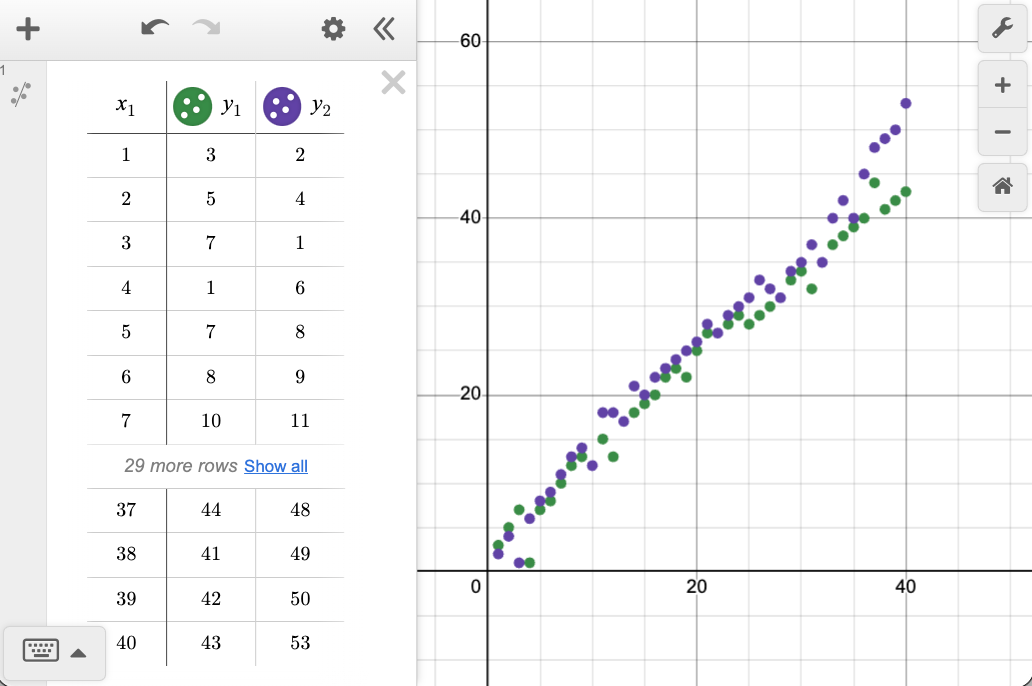Delete the table with the X button
The width and height of the screenshot is (1032, 686).
tap(394, 82)
